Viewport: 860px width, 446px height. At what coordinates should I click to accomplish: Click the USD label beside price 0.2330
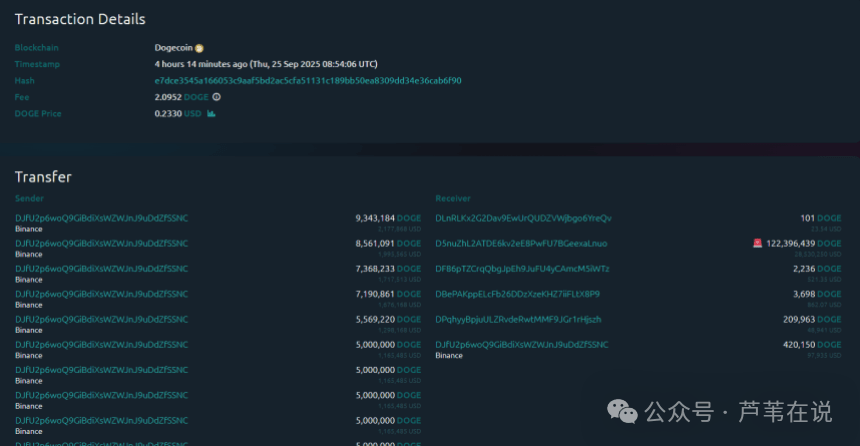click(192, 114)
